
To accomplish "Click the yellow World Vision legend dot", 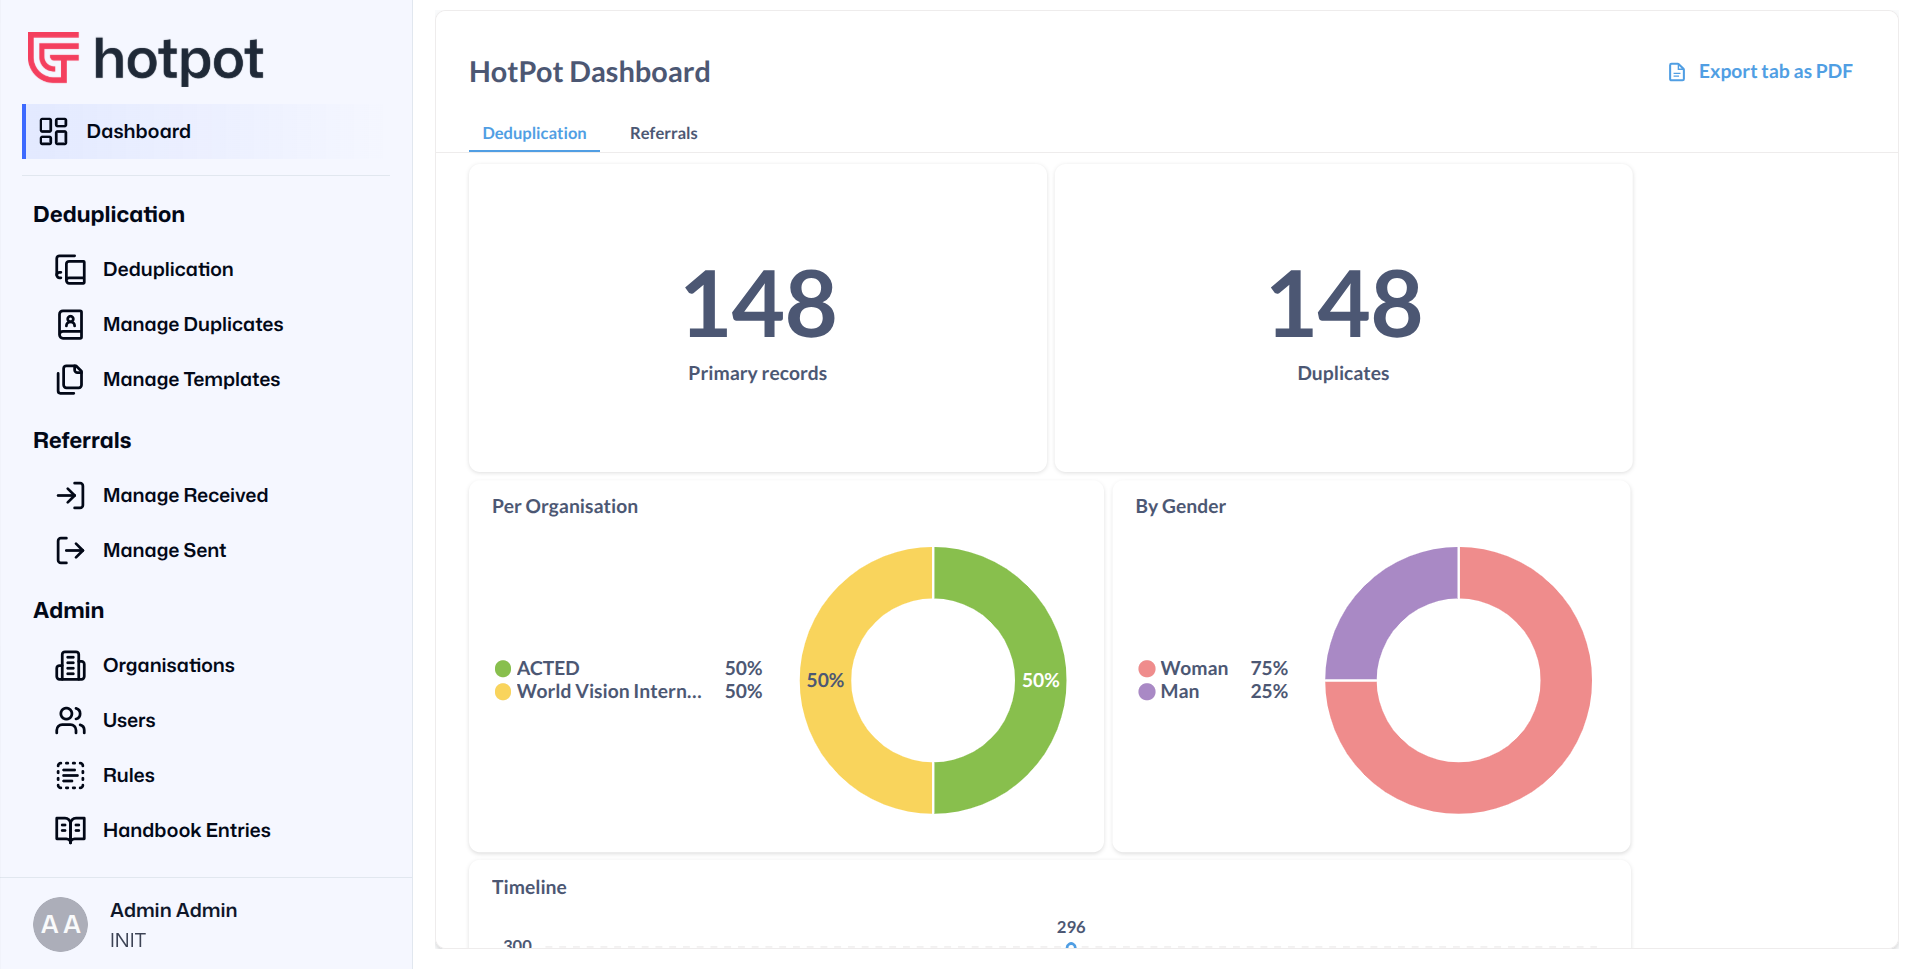I will click(503, 691).
